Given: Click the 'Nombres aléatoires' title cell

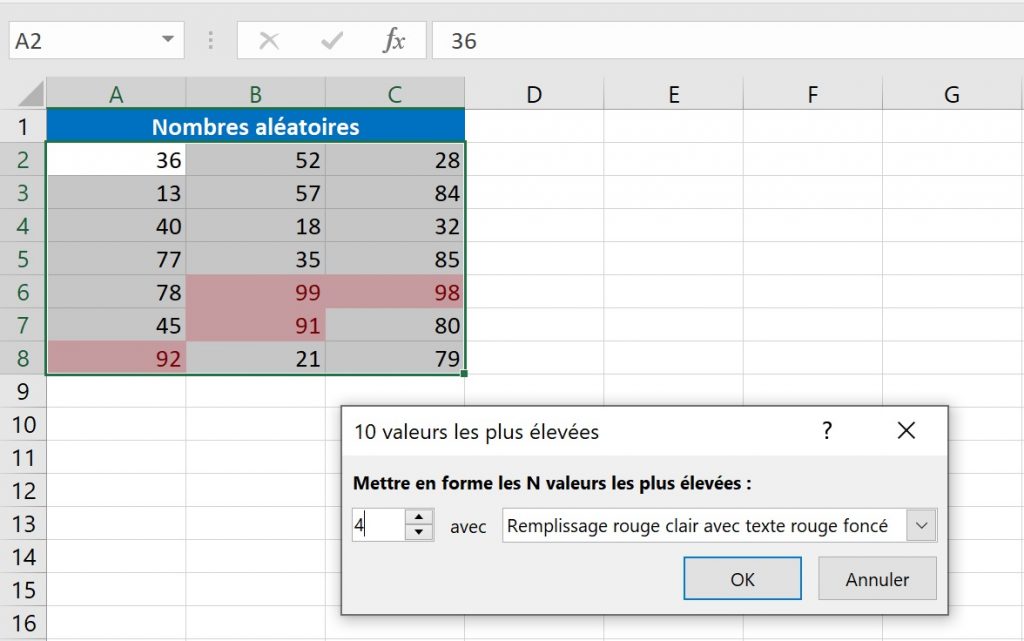Looking at the screenshot, I should 255,126.
